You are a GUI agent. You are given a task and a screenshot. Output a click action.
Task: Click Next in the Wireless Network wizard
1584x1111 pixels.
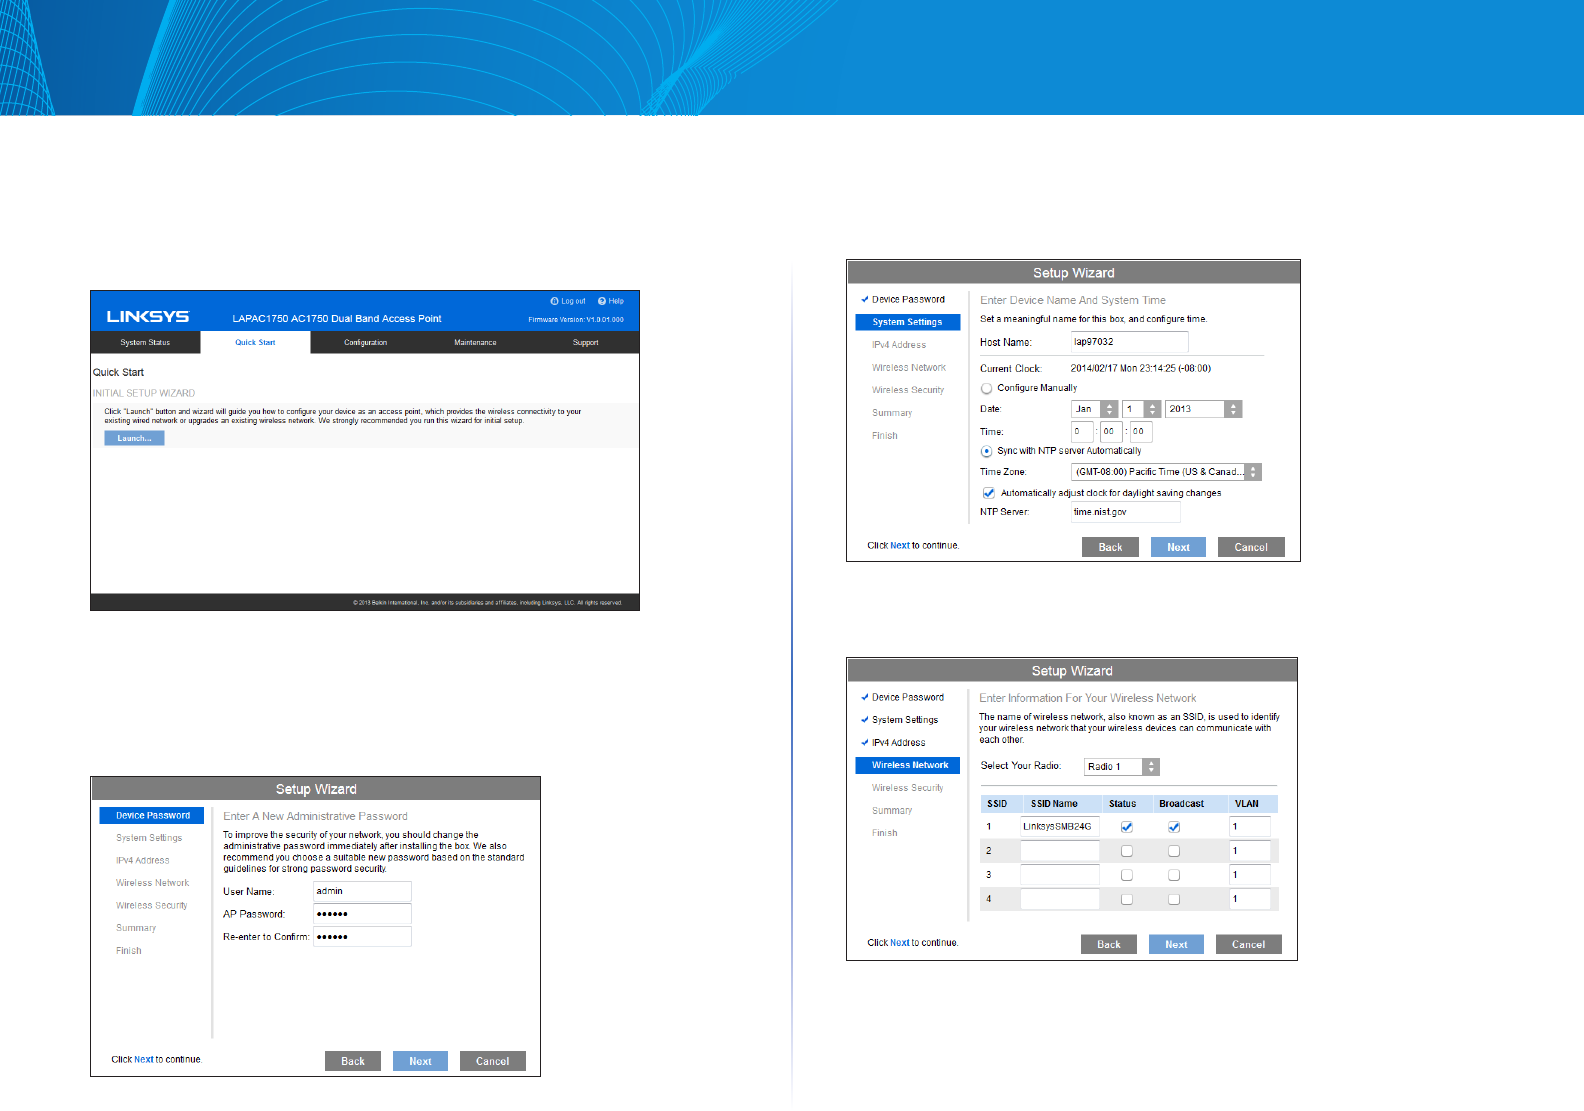[1176, 944]
